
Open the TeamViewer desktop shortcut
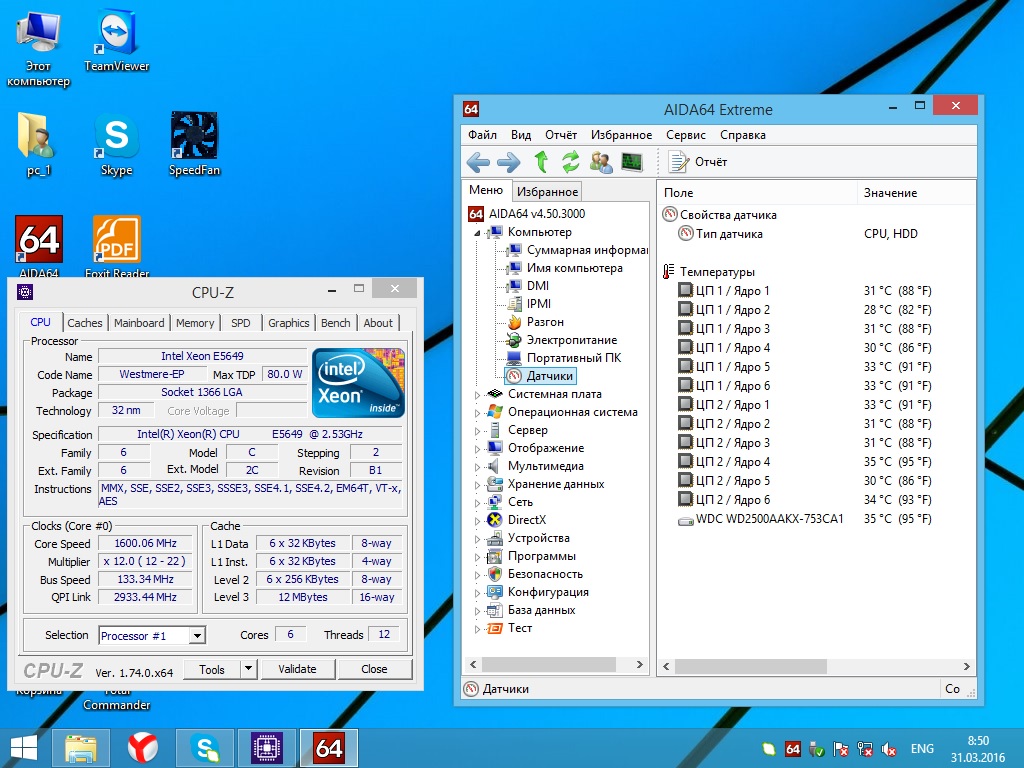tap(116, 40)
